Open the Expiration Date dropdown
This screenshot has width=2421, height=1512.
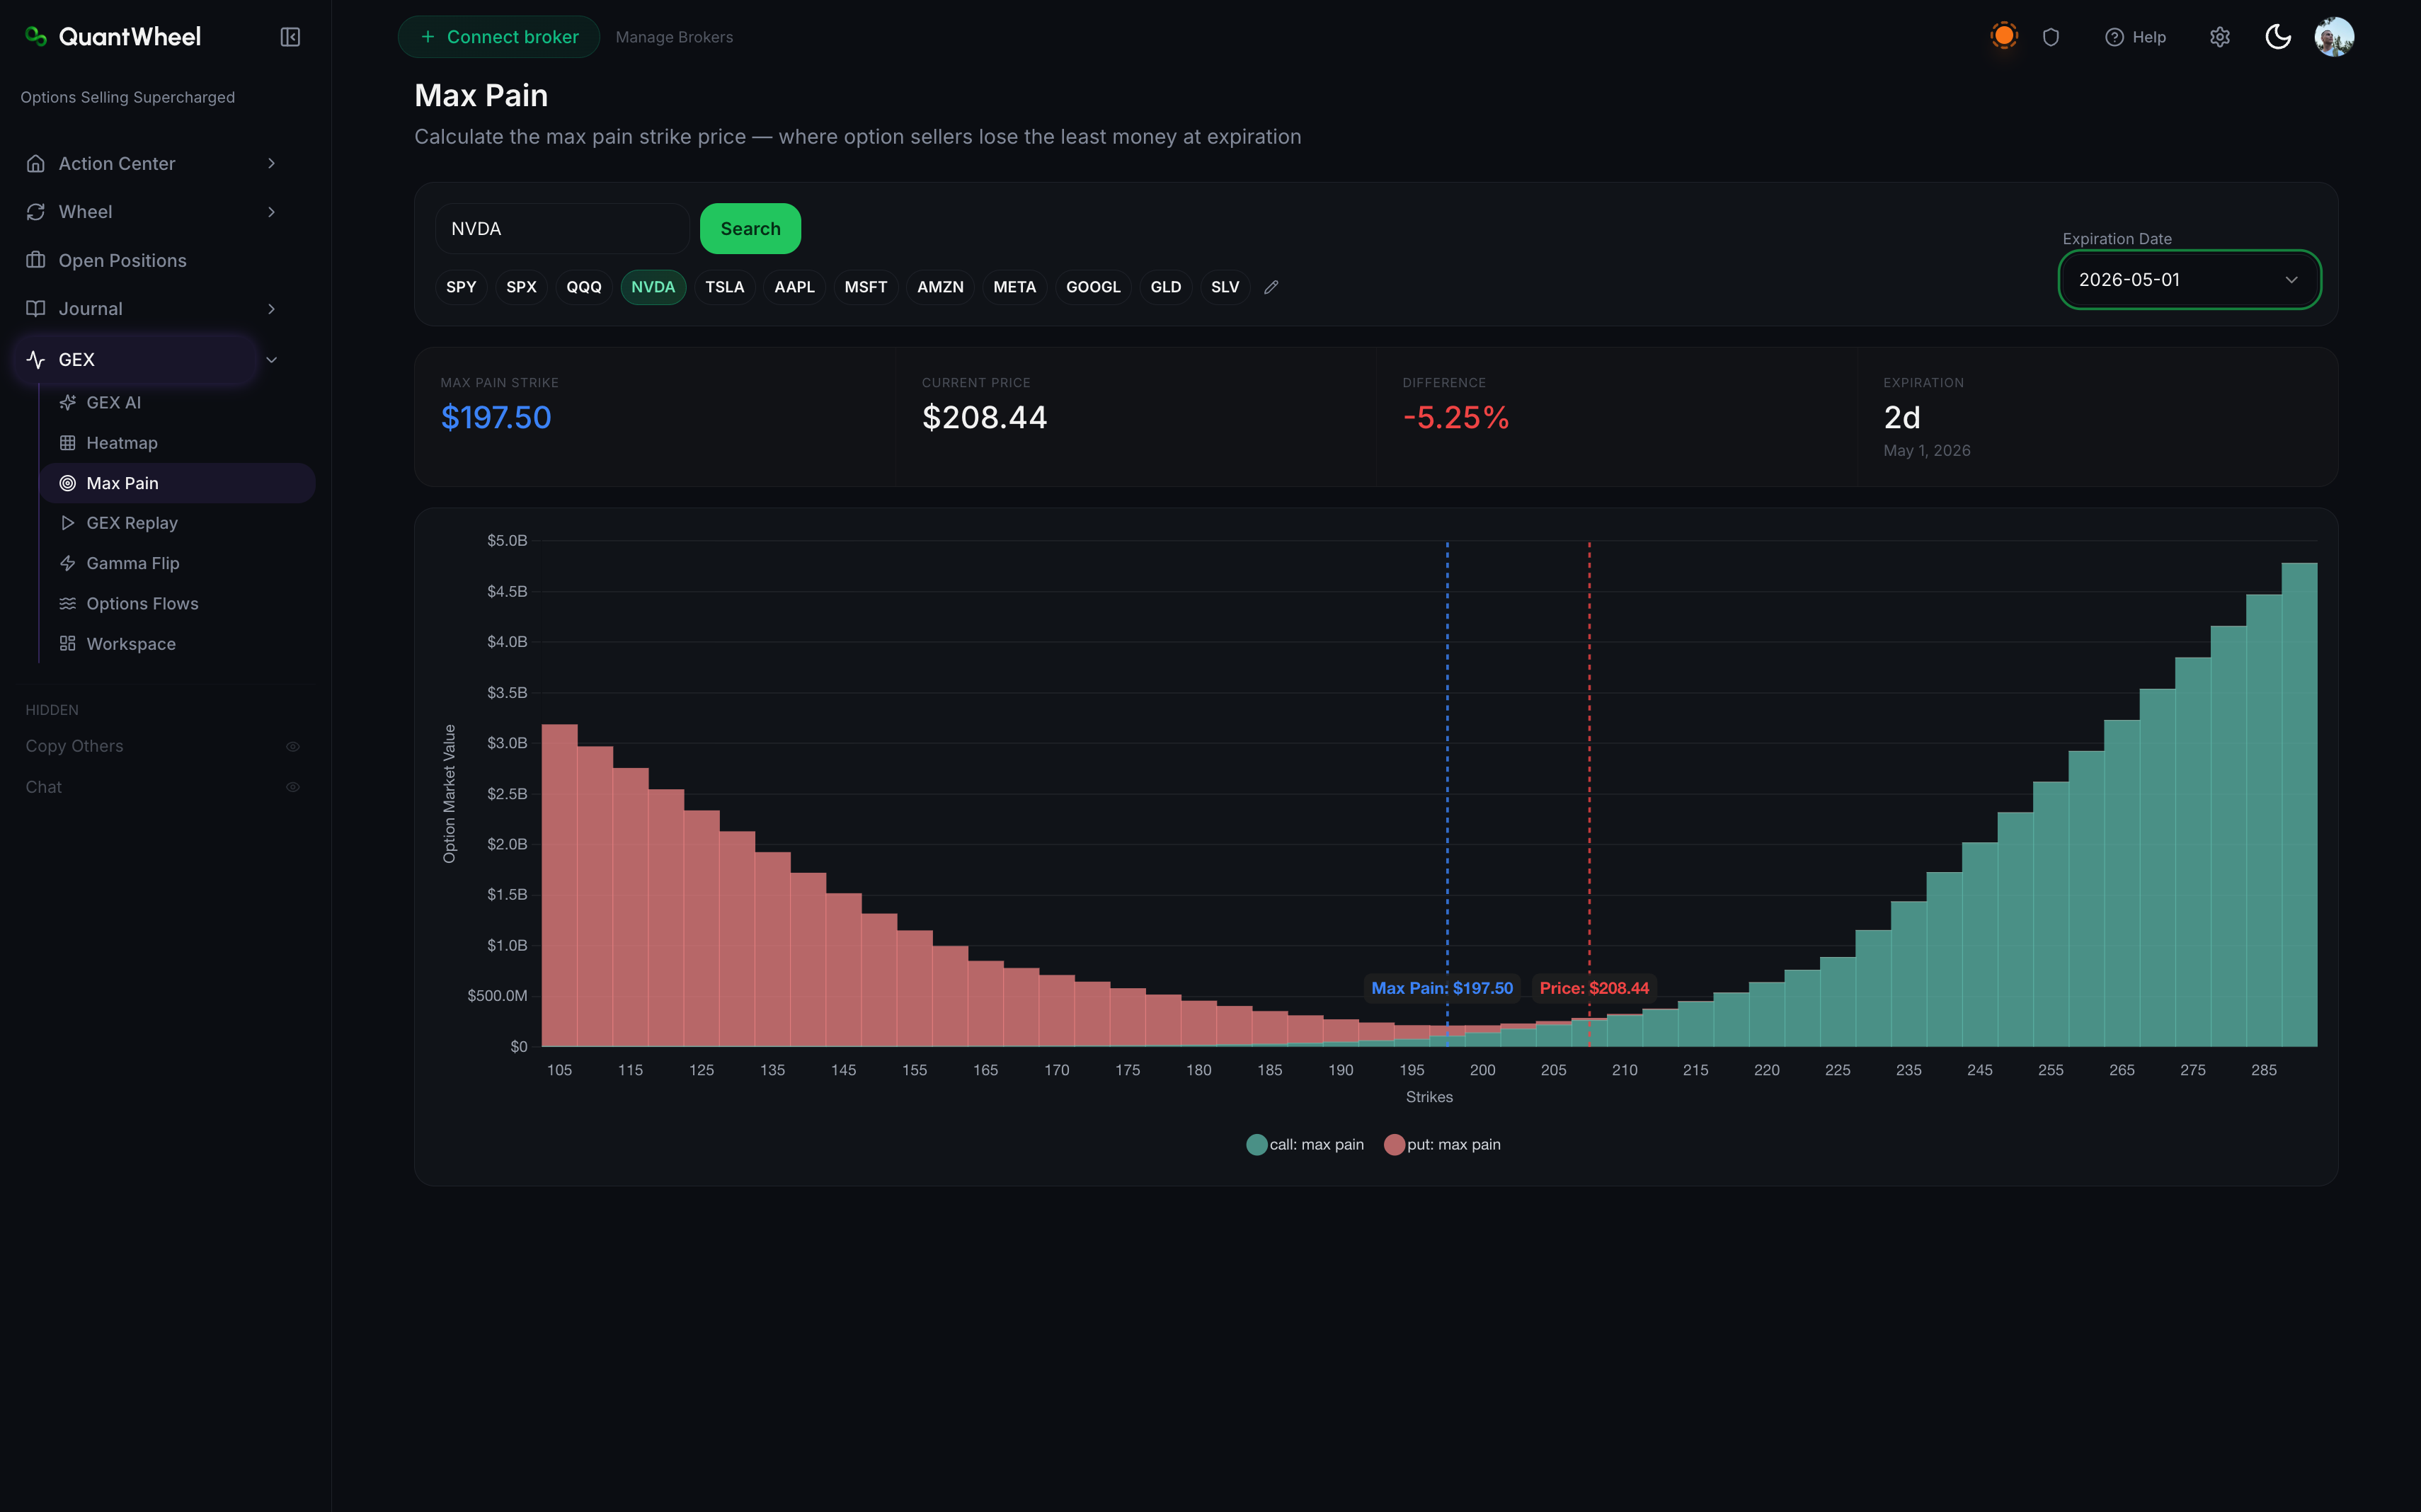point(2189,280)
